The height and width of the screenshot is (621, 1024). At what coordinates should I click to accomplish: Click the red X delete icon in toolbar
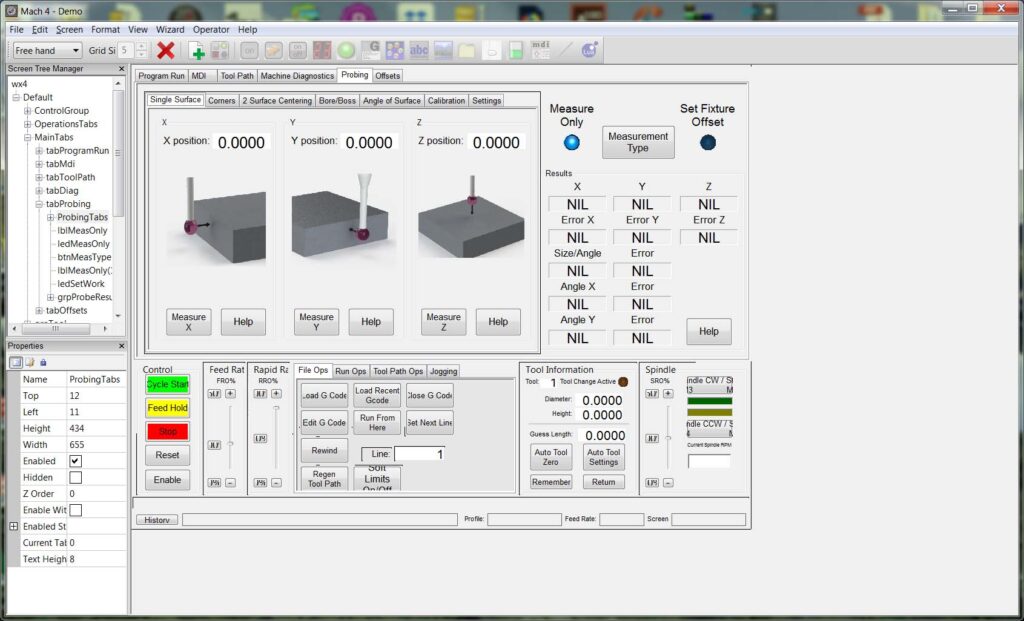coord(166,50)
